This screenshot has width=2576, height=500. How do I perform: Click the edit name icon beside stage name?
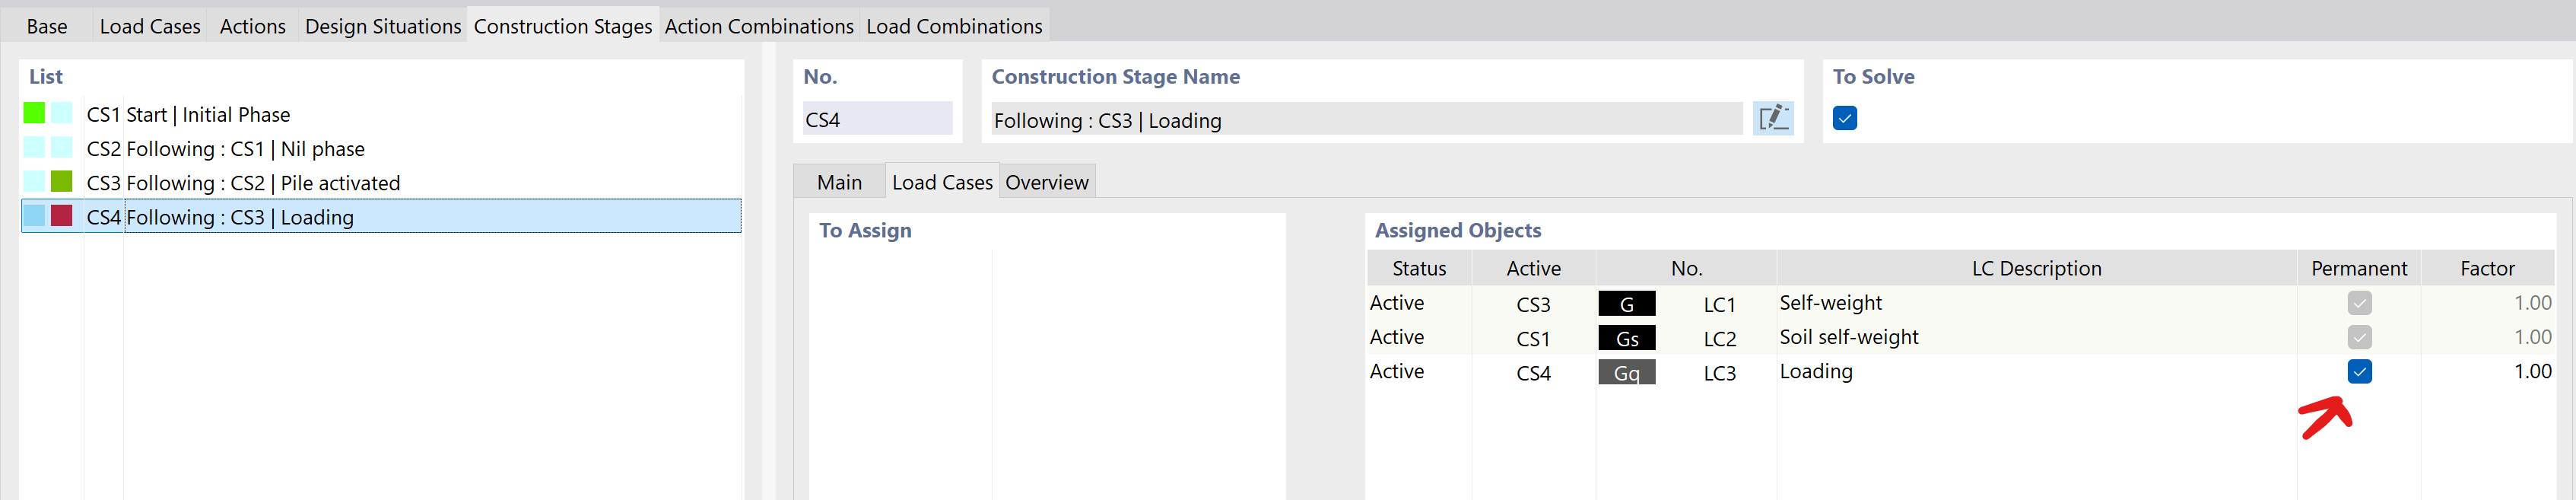point(1772,118)
